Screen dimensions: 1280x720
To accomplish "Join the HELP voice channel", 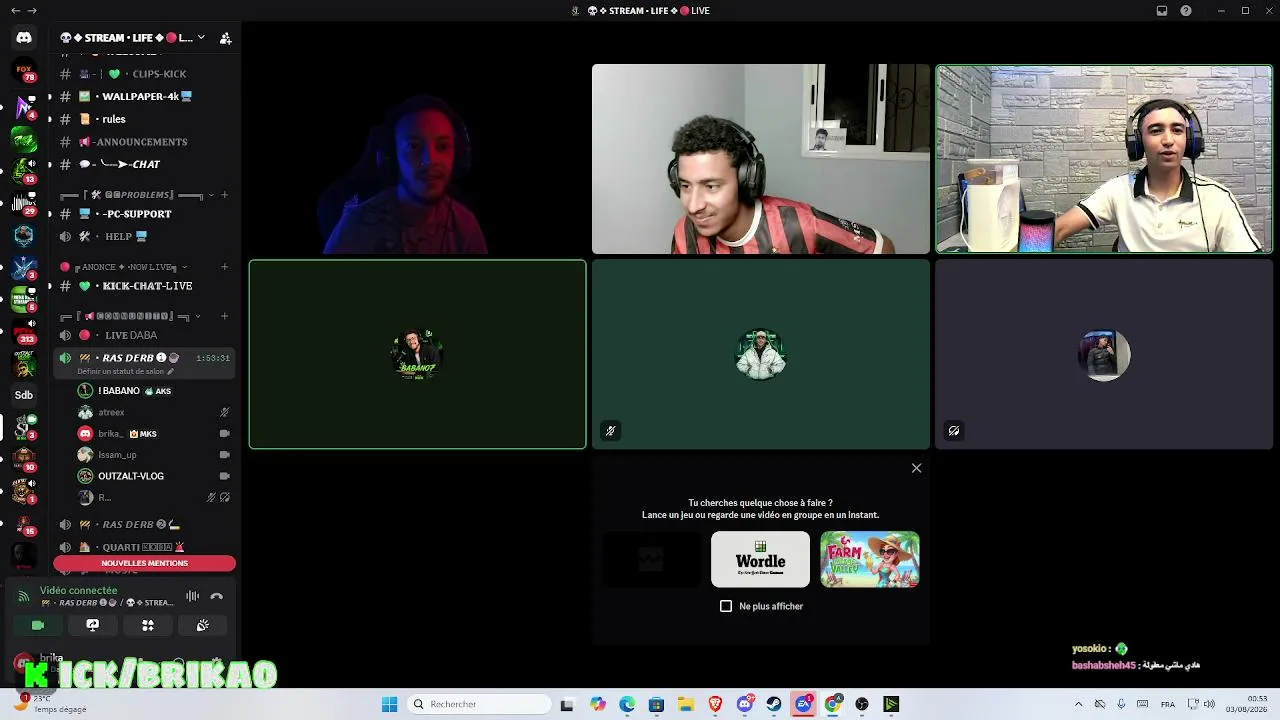I will pyautogui.click(x=144, y=236).
